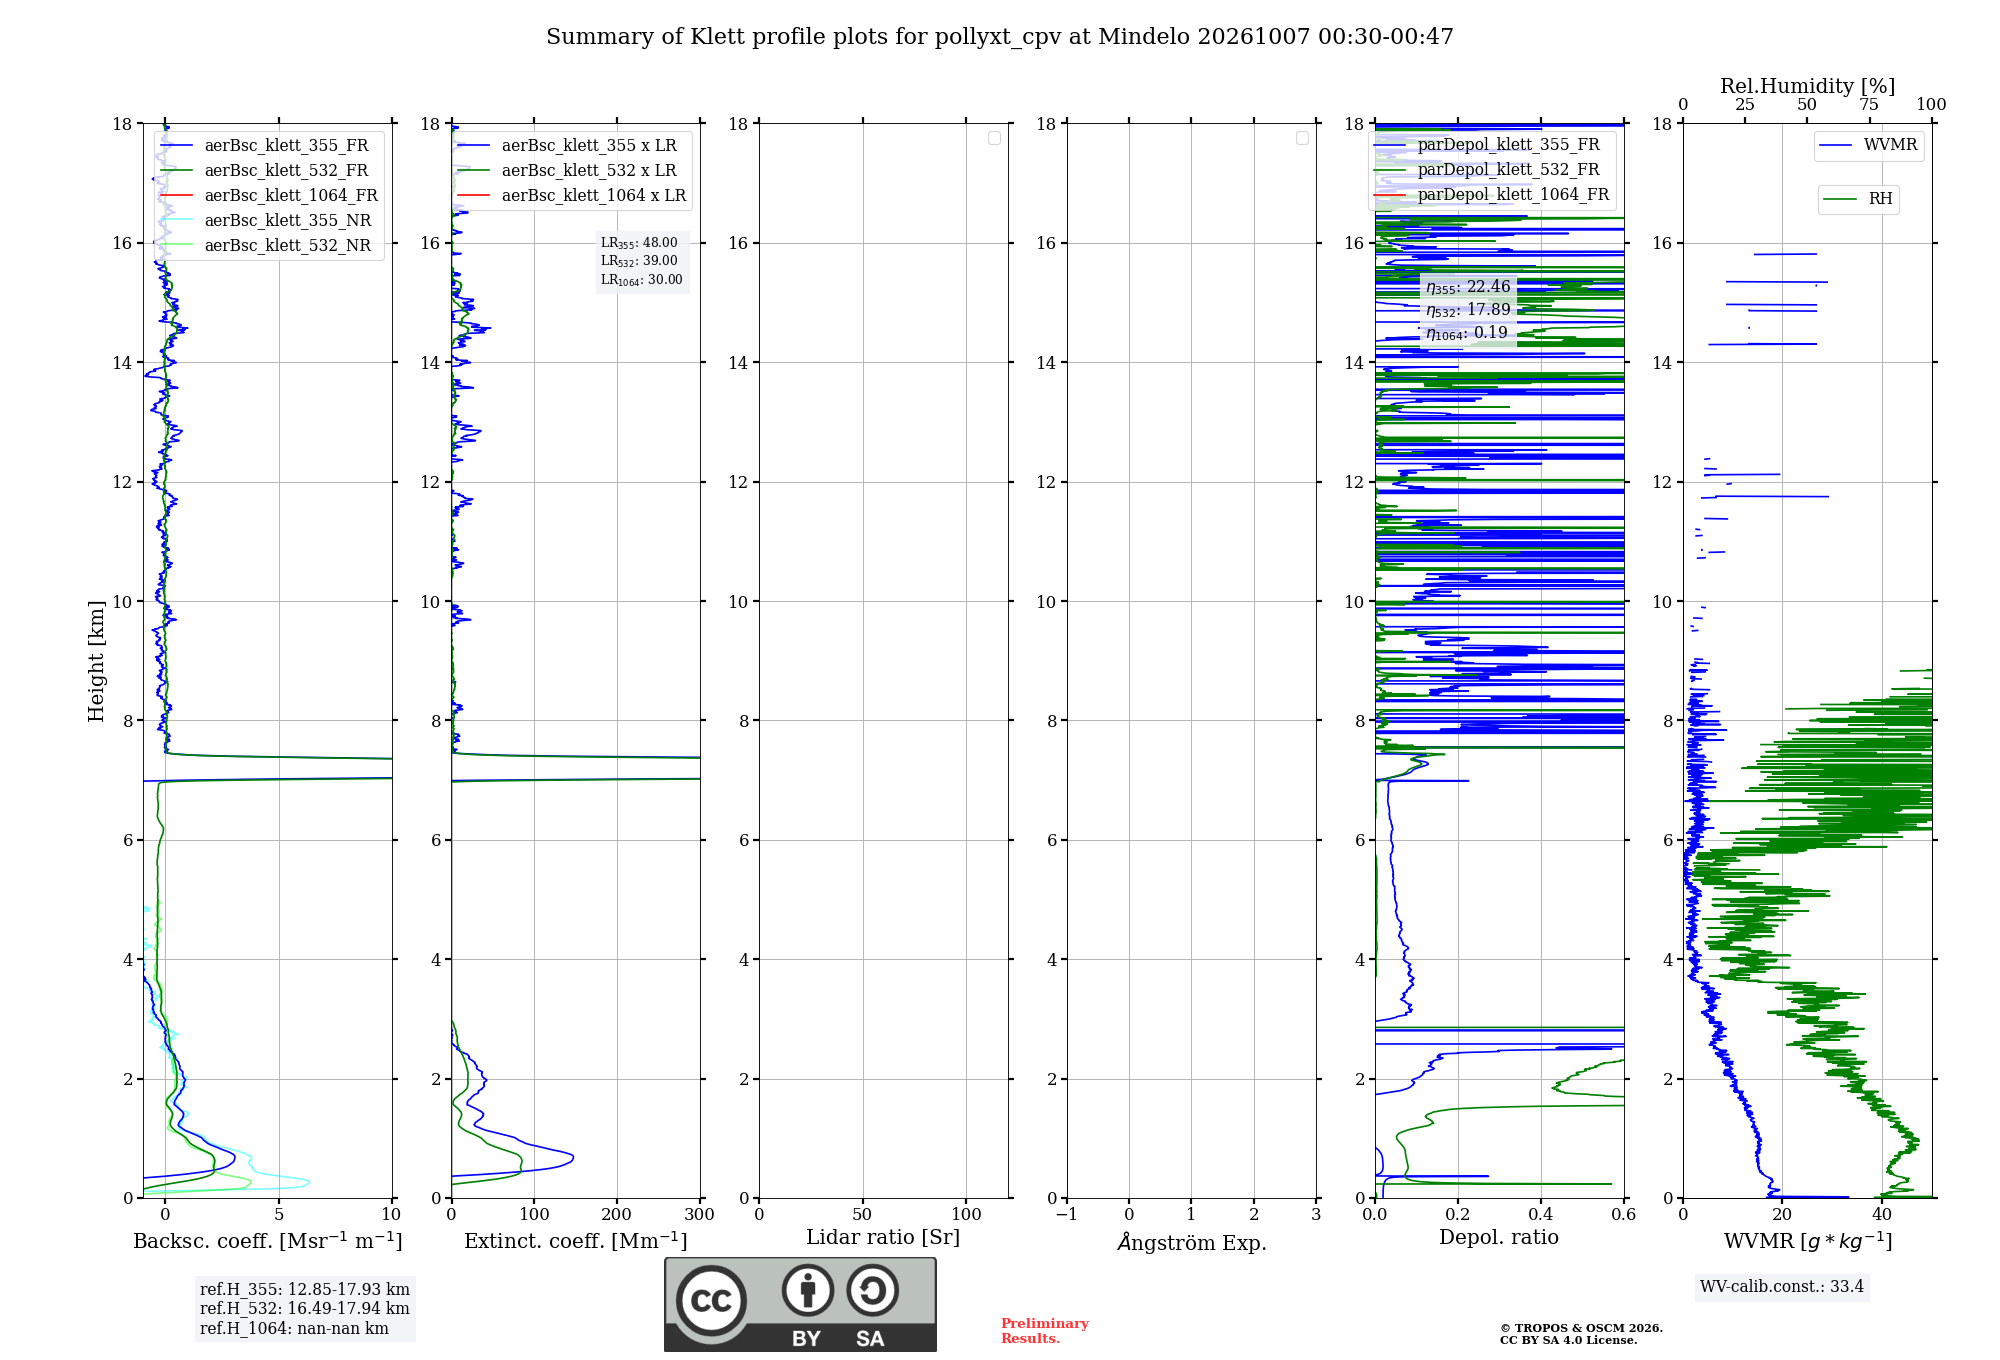Click the TROPOS & OSCM 2026 copyright text
Image resolution: width=2000 pixels, height=1360 pixels.
coord(1581,1329)
